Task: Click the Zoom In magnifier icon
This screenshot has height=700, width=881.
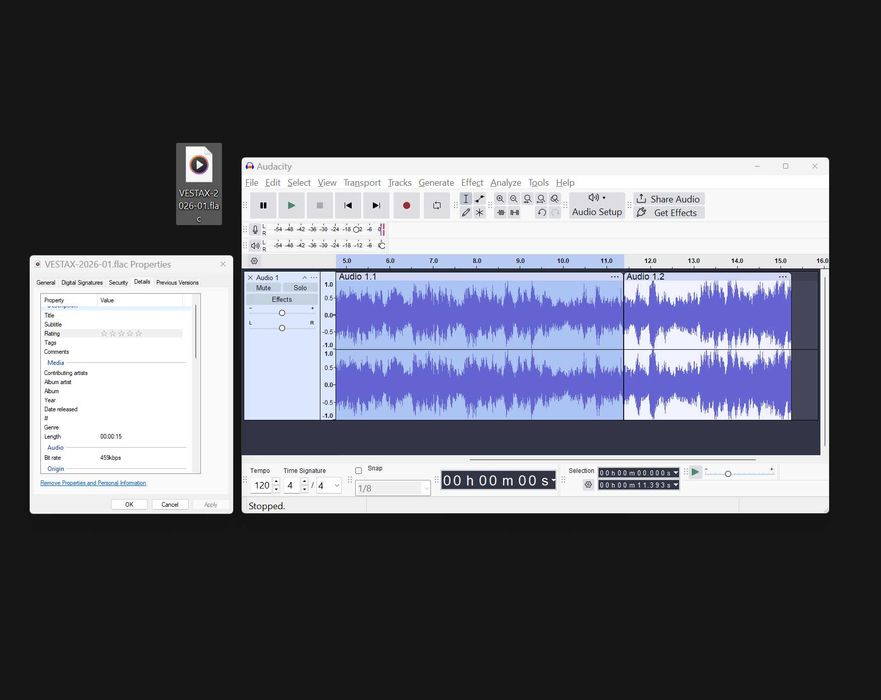Action: [500, 199]
